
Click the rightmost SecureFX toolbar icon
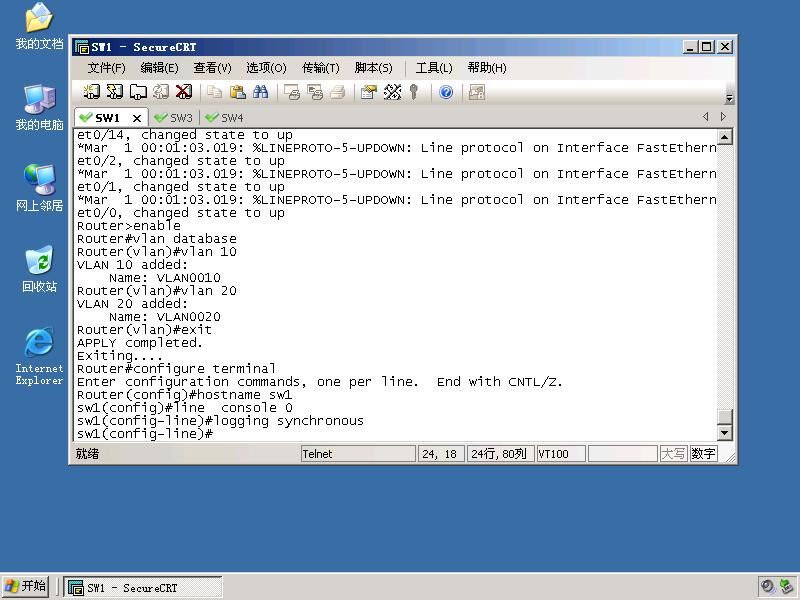pyautogui.click(x=477, y=92)
